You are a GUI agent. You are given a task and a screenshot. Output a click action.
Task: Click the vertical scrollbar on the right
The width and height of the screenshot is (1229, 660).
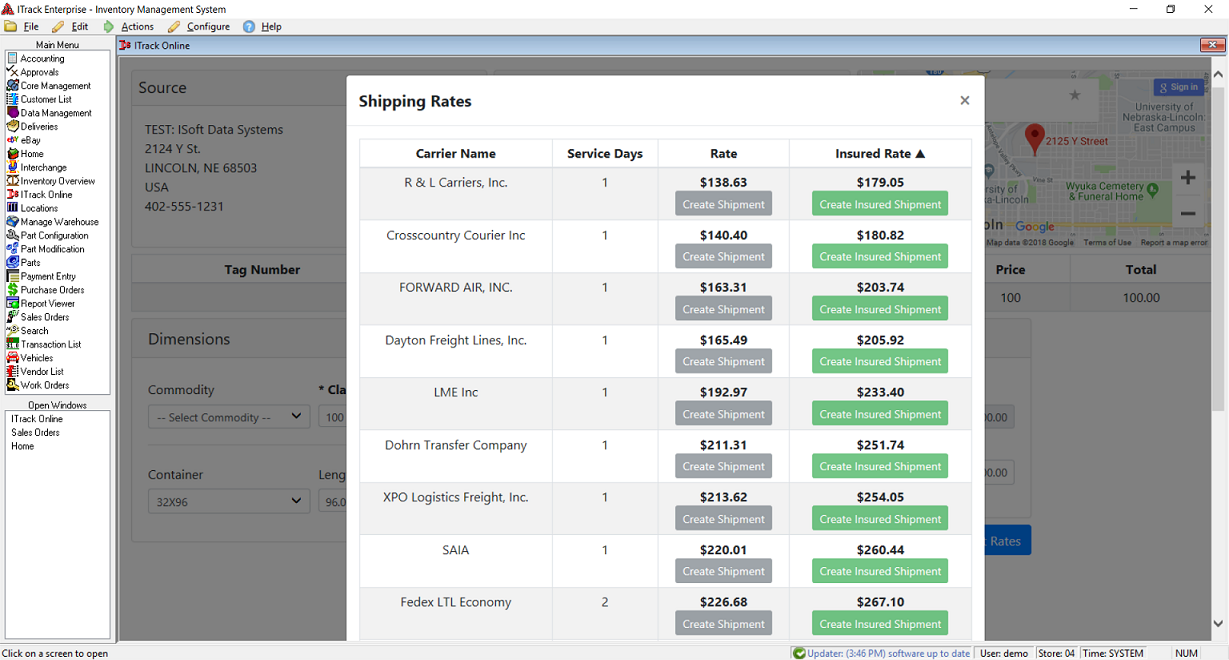(x=1218, y=300)
